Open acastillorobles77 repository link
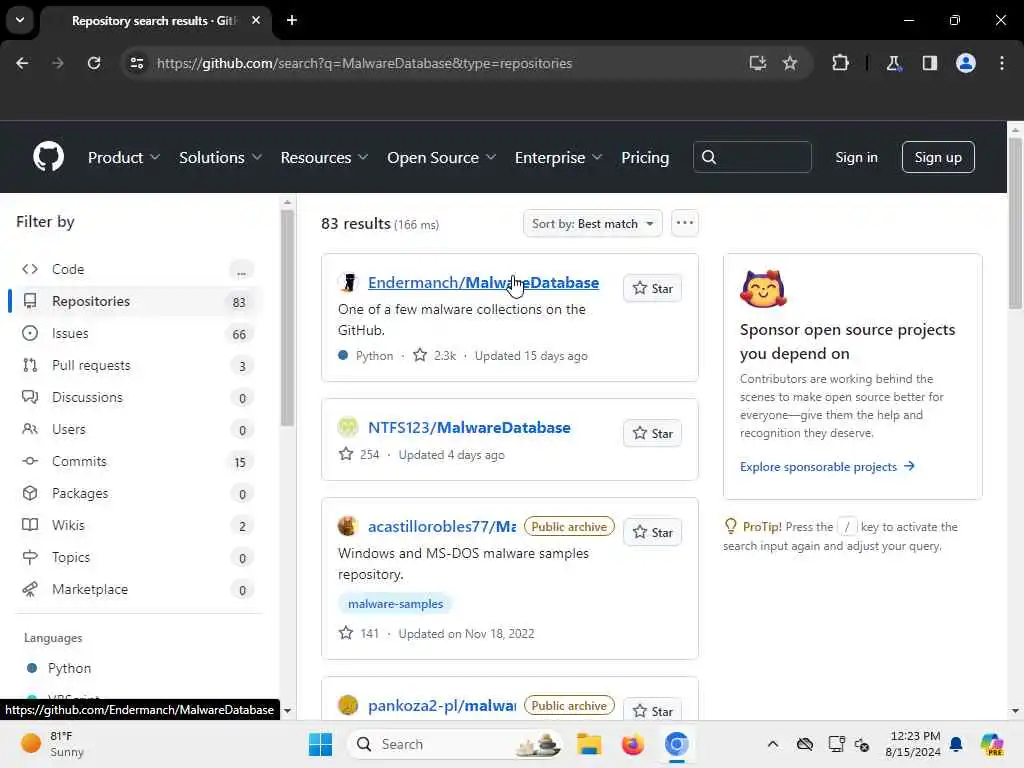The height and width of the screenshot is (768, 1024). (441, 526)
